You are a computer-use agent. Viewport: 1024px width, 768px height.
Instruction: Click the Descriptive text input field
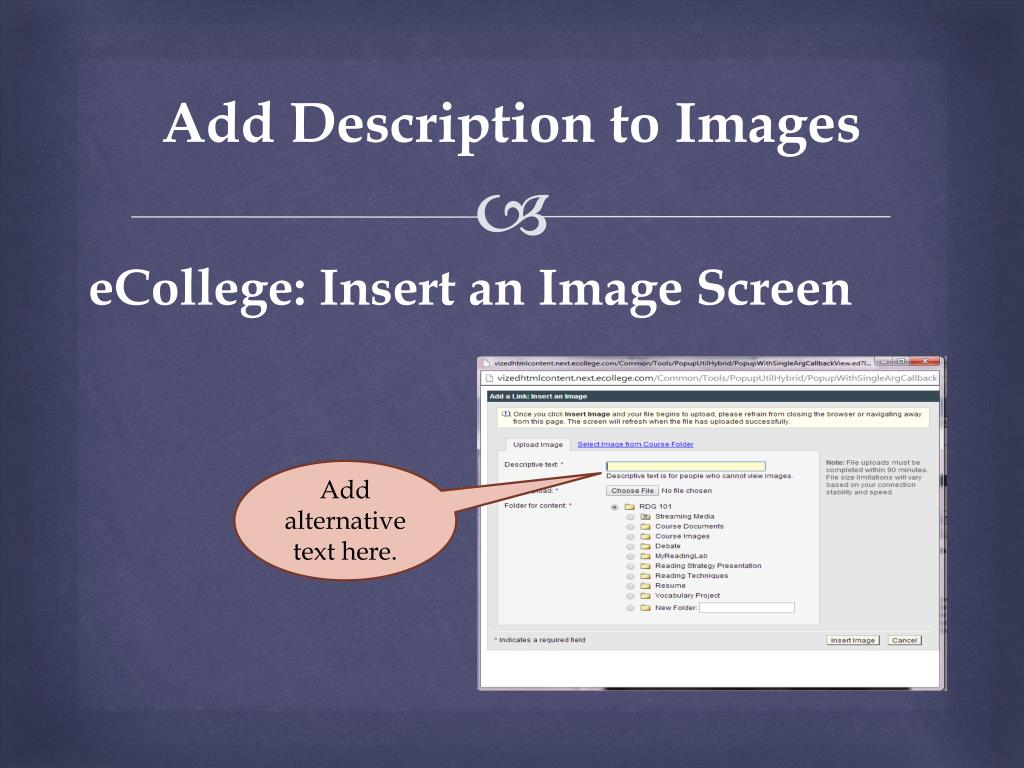(x=686, y=466)
